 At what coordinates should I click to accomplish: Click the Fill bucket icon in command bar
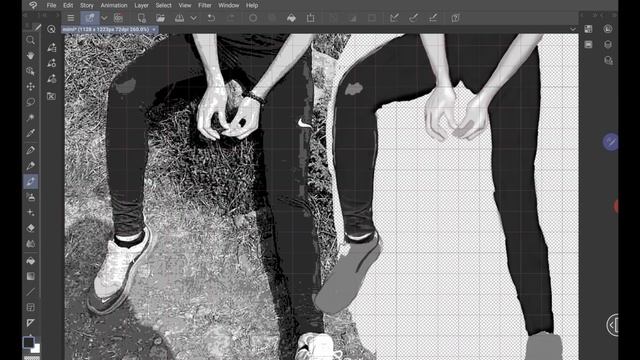click(291, 18)
